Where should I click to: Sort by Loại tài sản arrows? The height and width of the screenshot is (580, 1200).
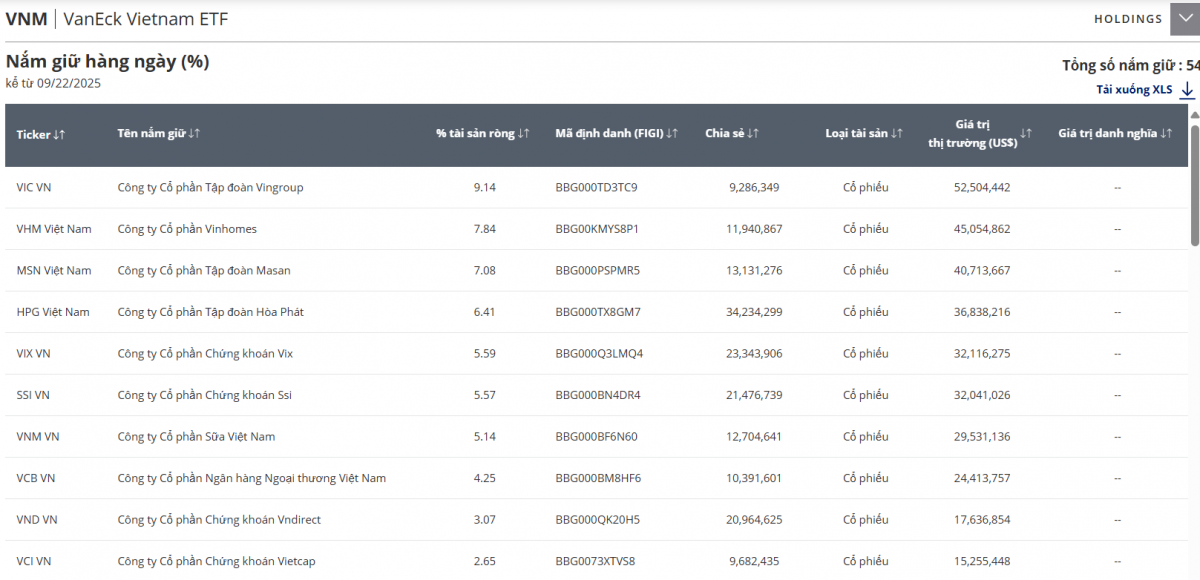coord(897,134)
